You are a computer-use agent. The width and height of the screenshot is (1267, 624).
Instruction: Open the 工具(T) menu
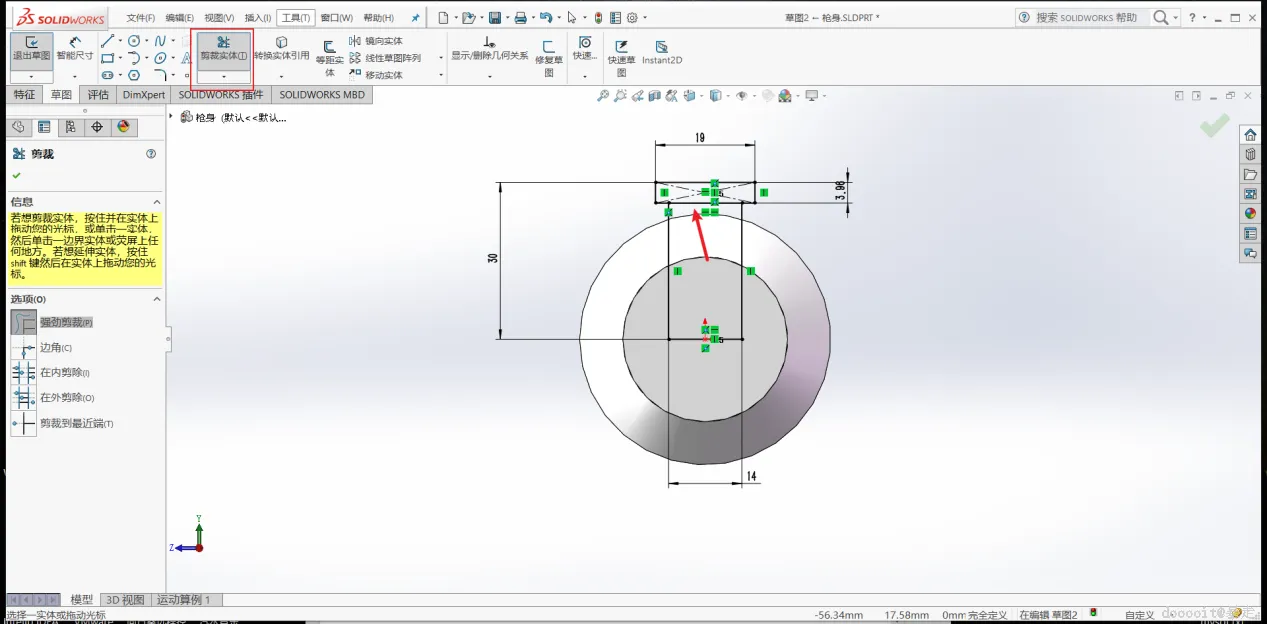[x=295, y=18]
